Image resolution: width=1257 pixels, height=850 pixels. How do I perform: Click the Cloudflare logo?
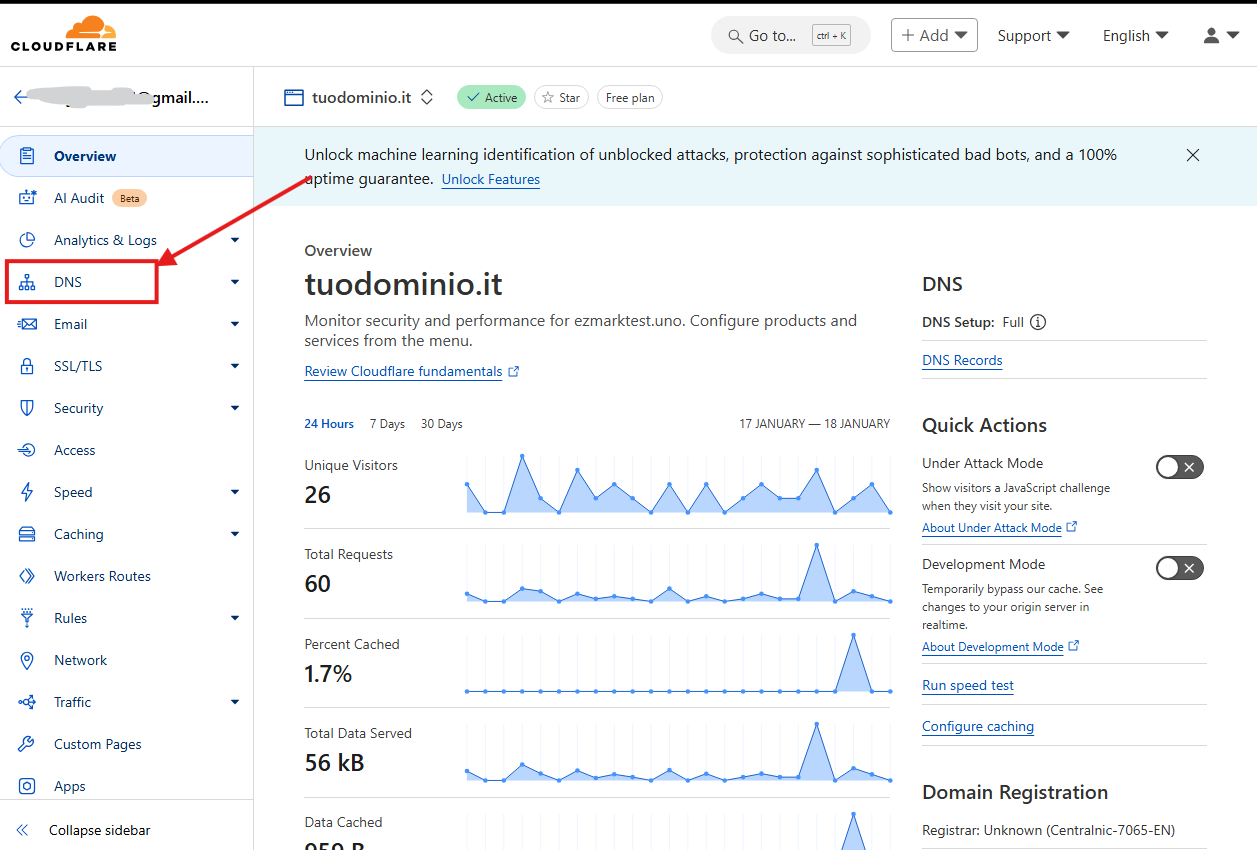pos(64,34)
